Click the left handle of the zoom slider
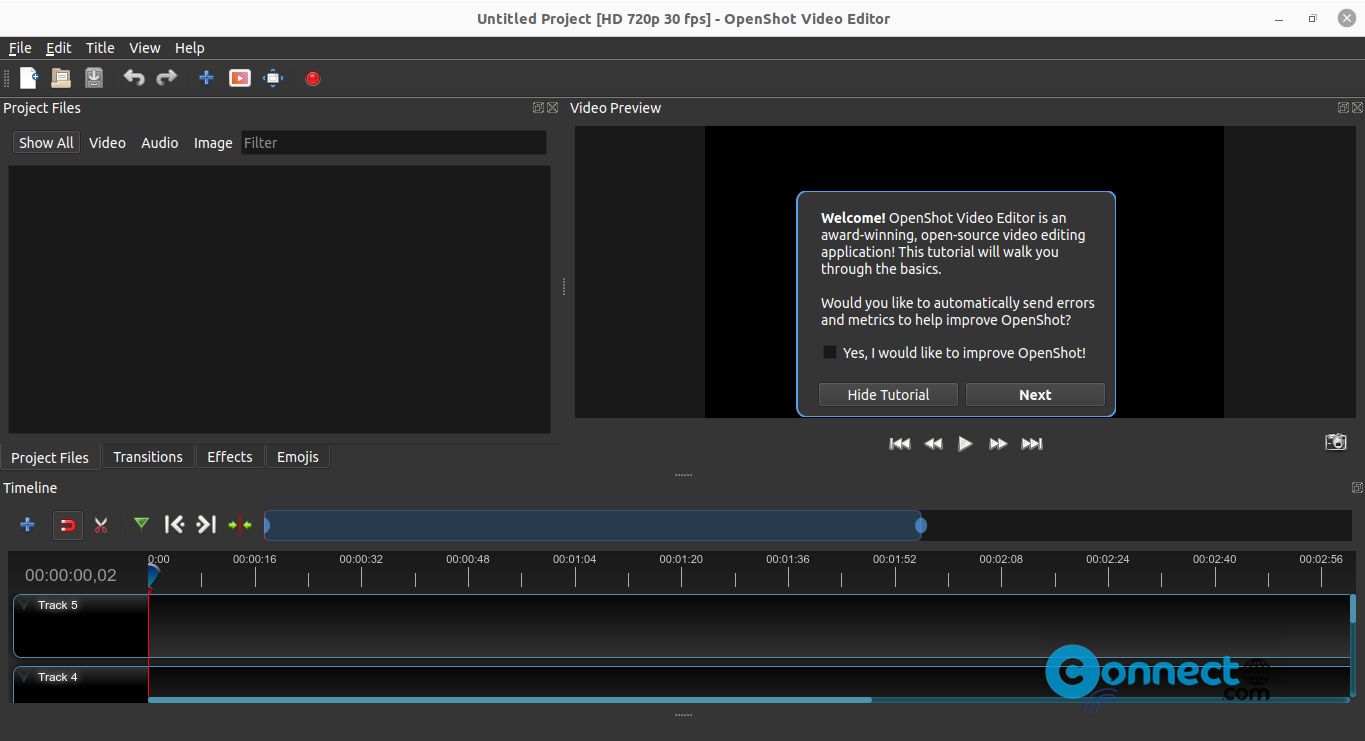 point(266,525)
